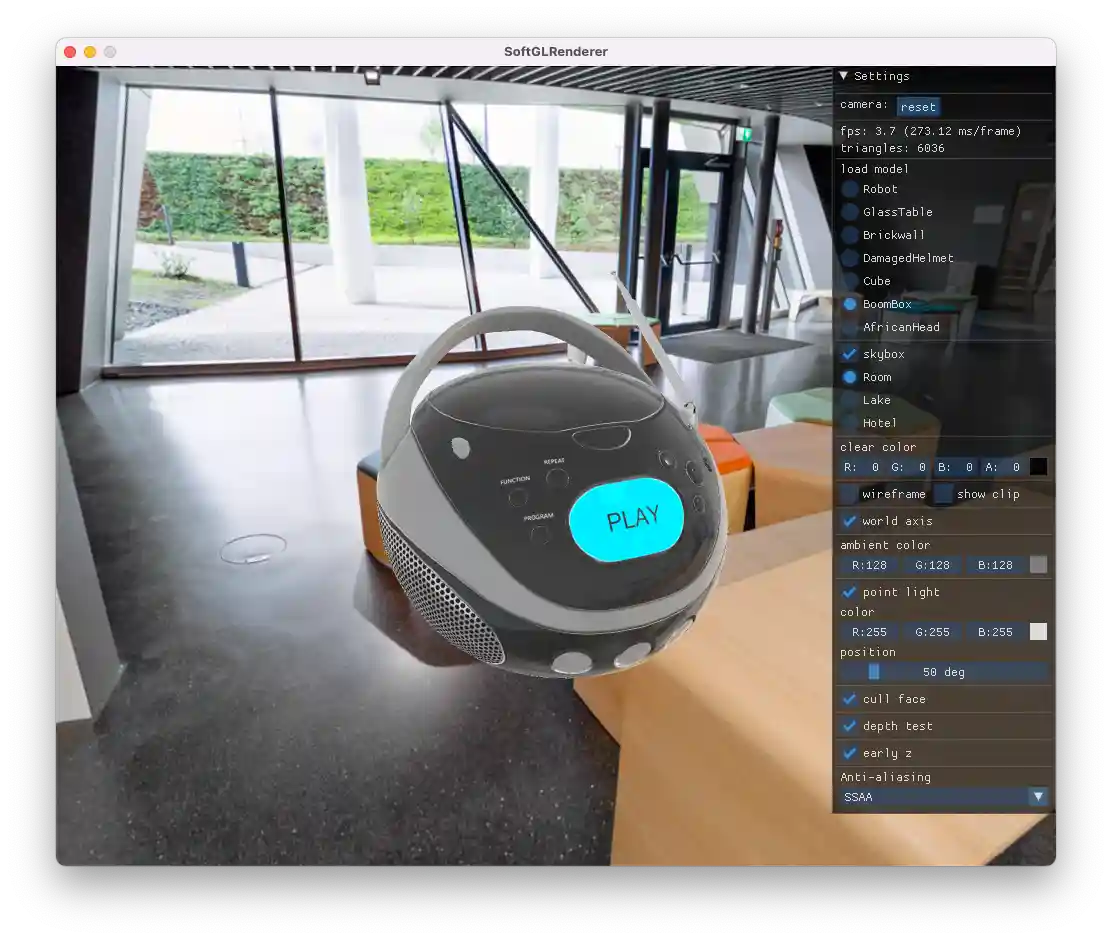Click the Anti-aliasing dropdown arrow
This screenshot has height=940, width=1112.
[x=1038, y=797]
